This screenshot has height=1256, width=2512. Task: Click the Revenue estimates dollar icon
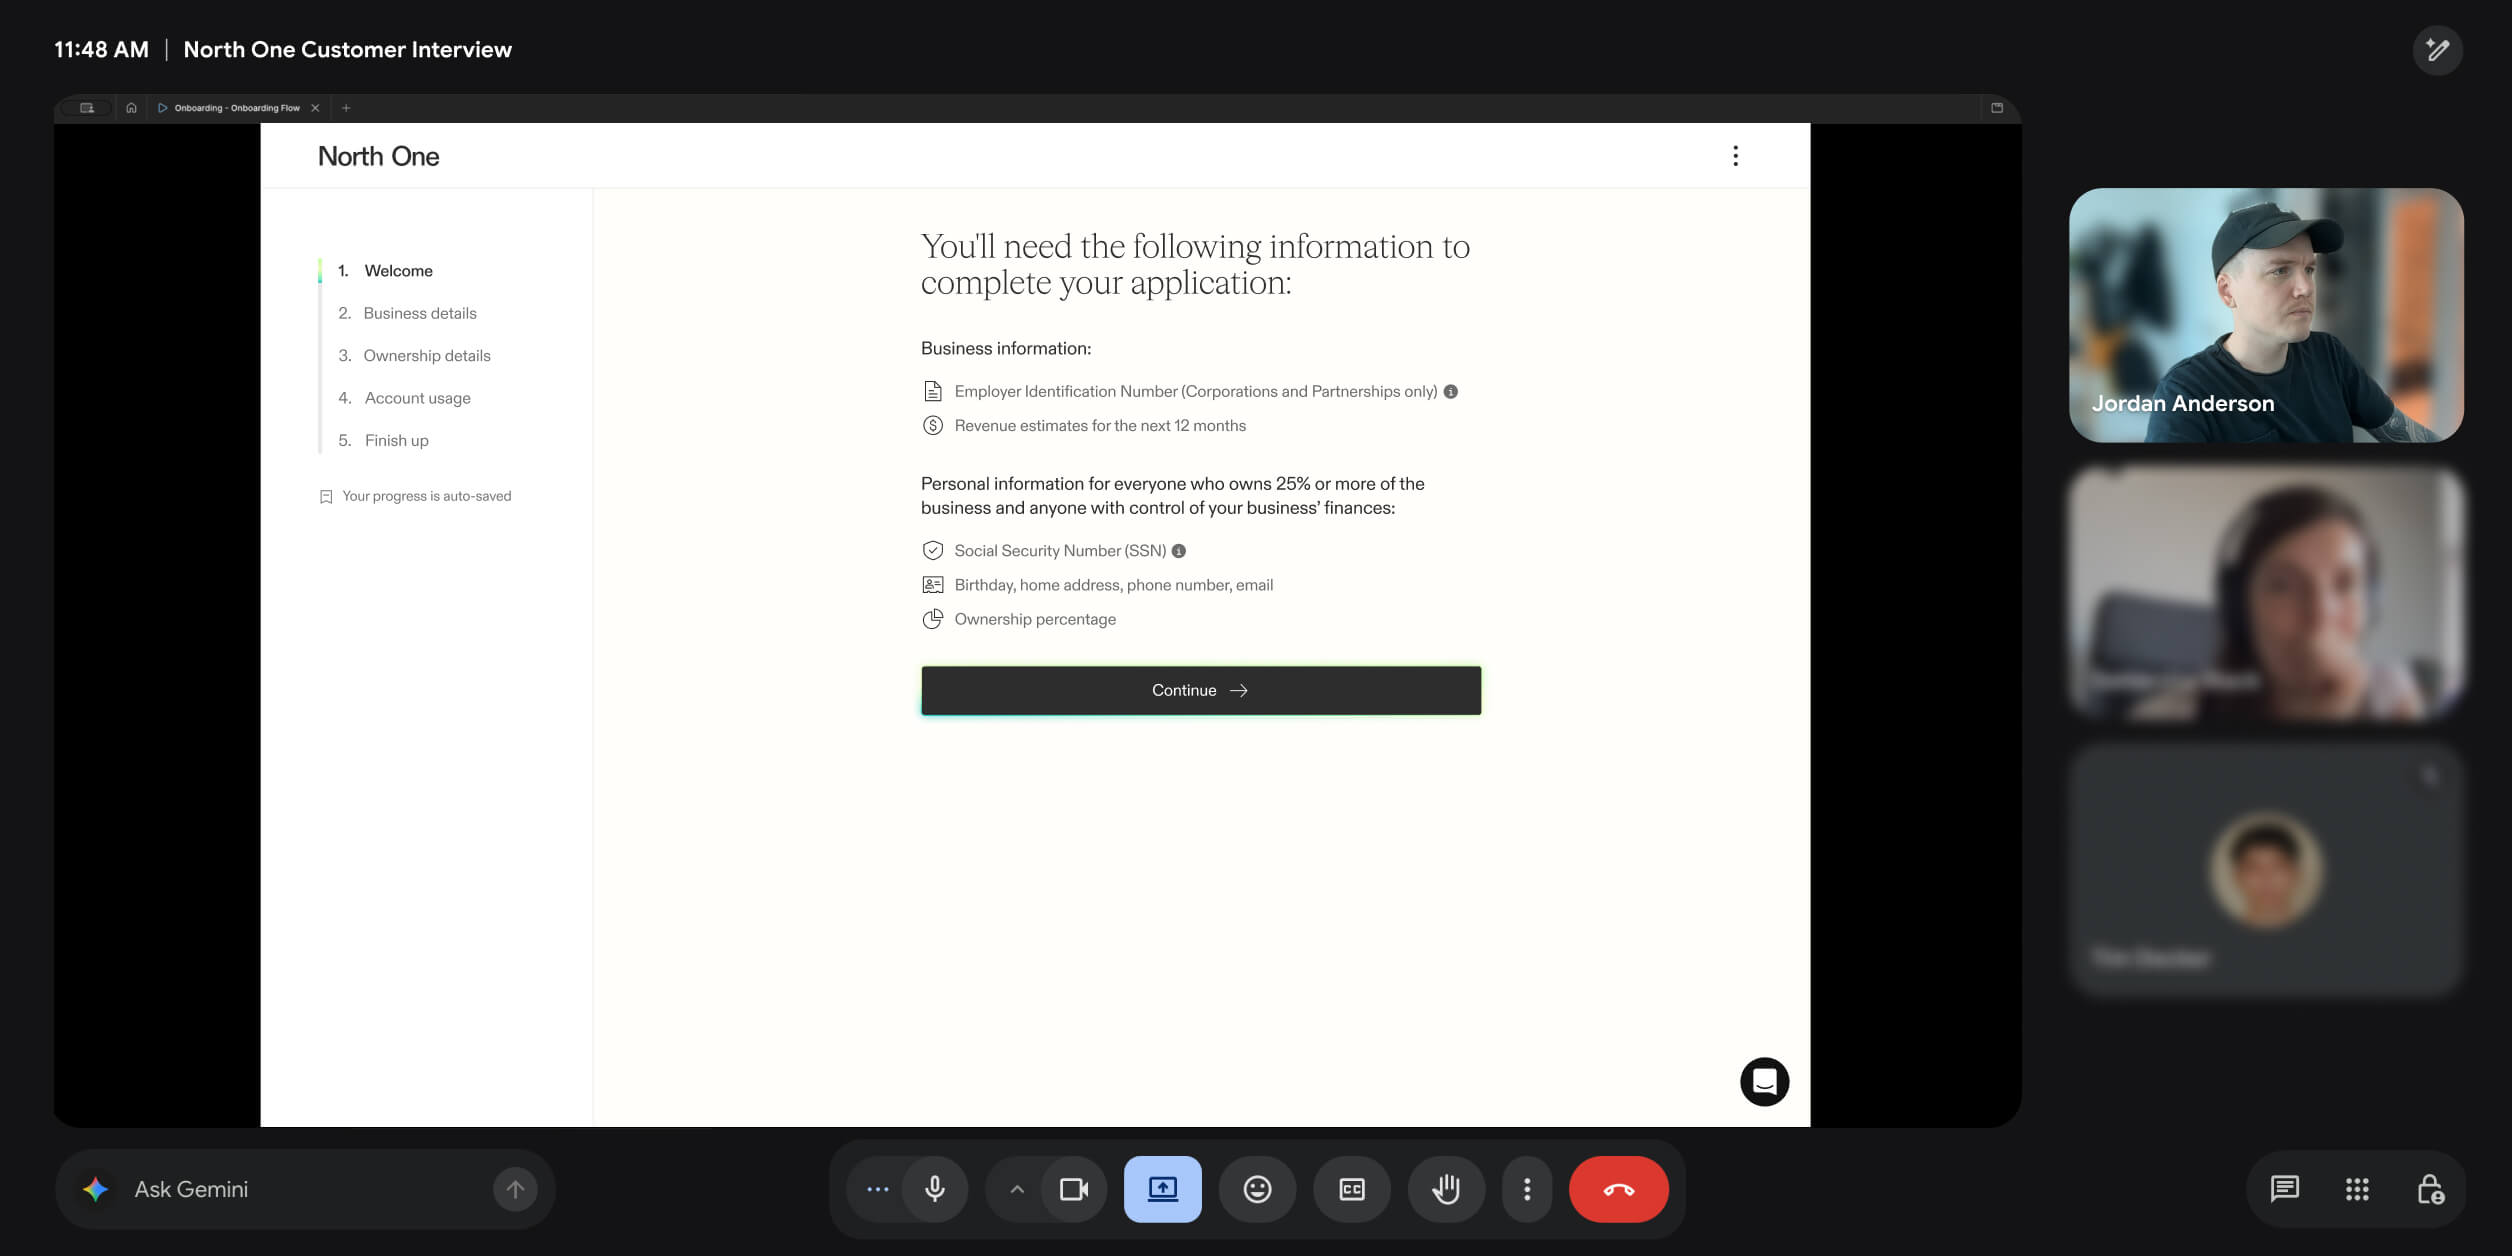932,425
